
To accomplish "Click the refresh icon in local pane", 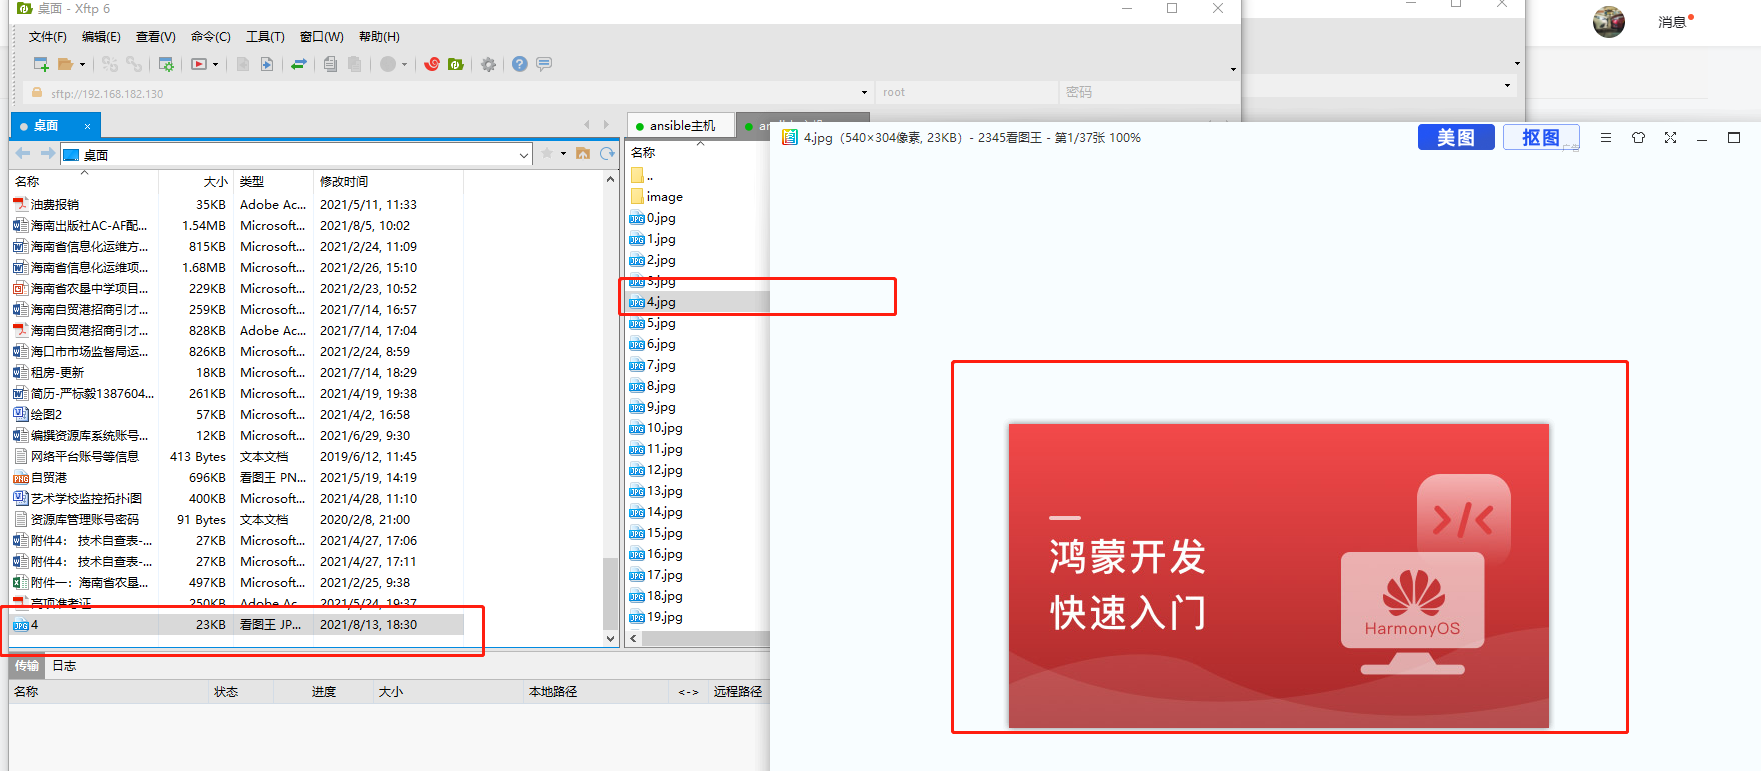I will [607, 154].
